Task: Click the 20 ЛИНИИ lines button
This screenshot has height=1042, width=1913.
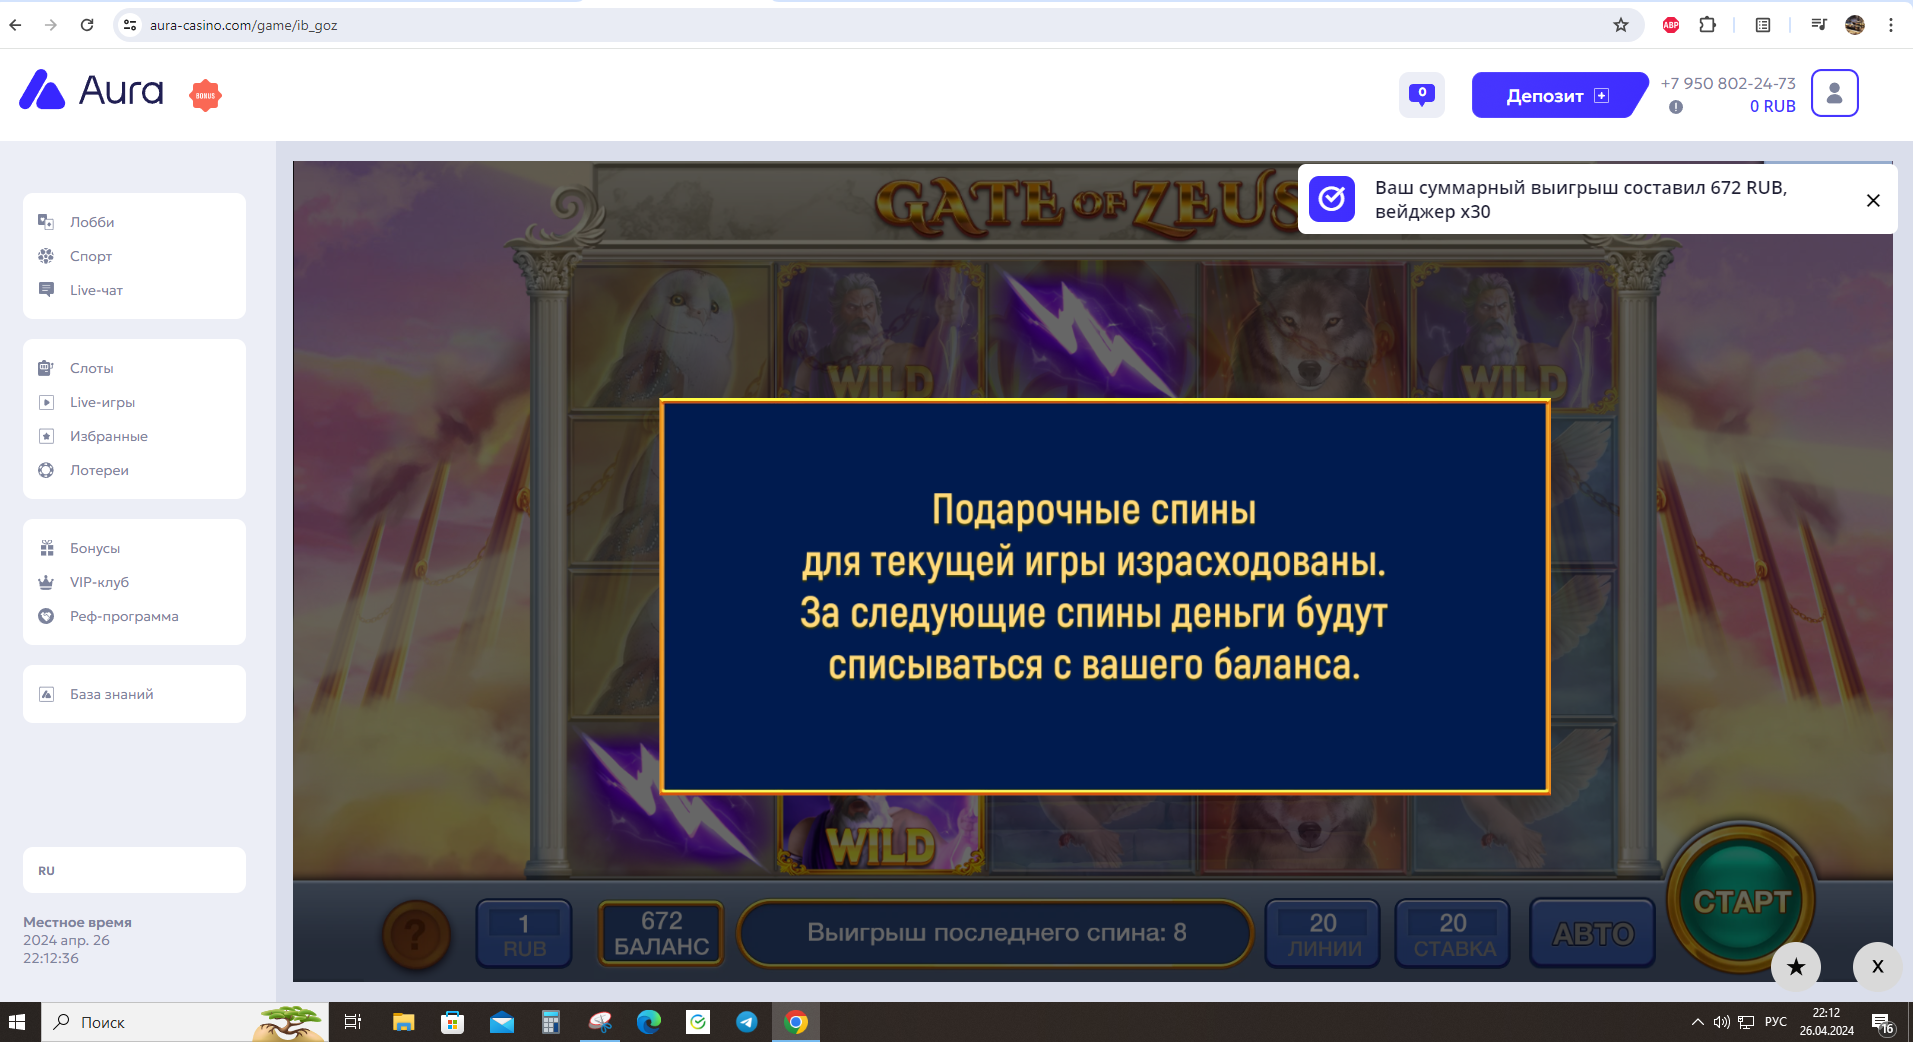Action: pyautogui.click(x=1323, y=934)
